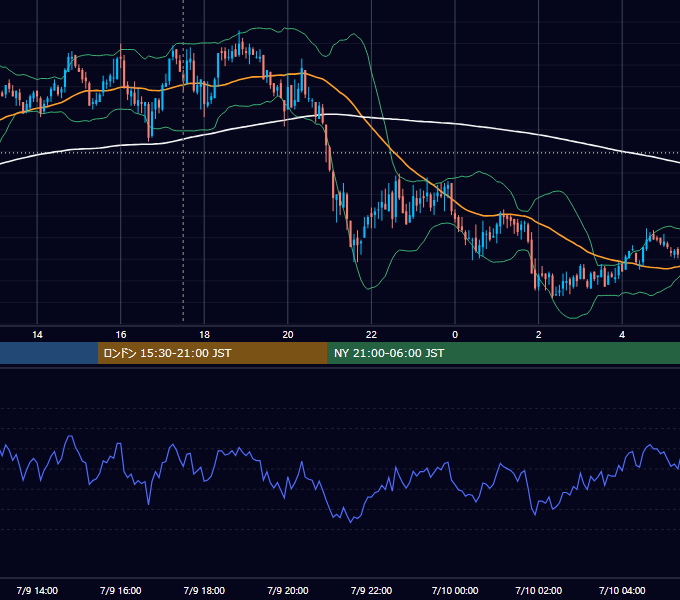Click the 7/9 22:00 time label
The width and height of the screenshot is (680, 600).
pyautogui.click(x=371, y=590)
